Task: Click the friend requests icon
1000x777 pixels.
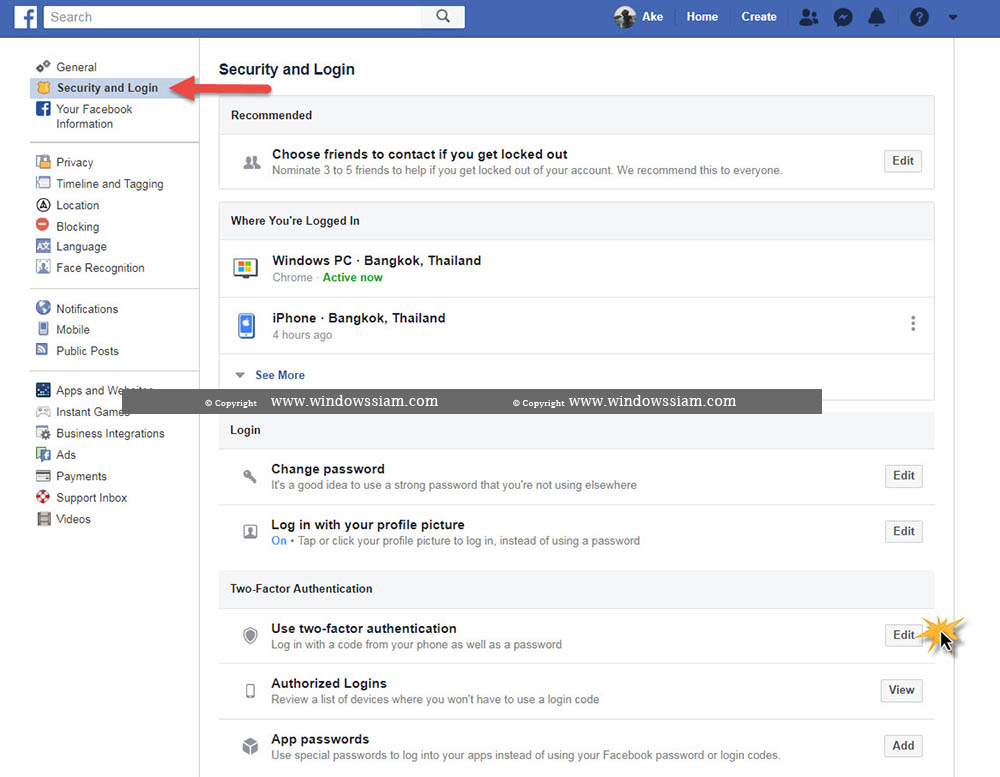Action: point(808,17)
